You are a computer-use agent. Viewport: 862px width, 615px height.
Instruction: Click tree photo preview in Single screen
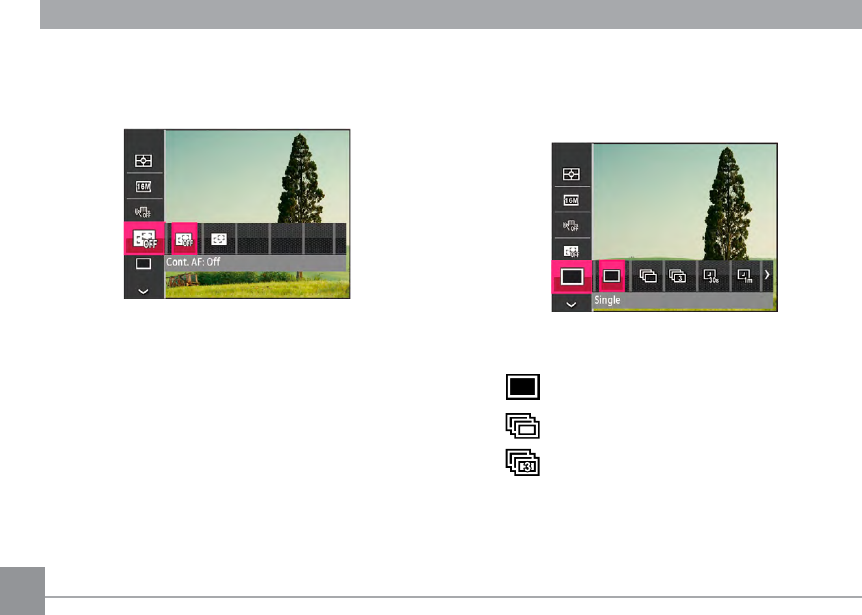[x=684, y=202]
